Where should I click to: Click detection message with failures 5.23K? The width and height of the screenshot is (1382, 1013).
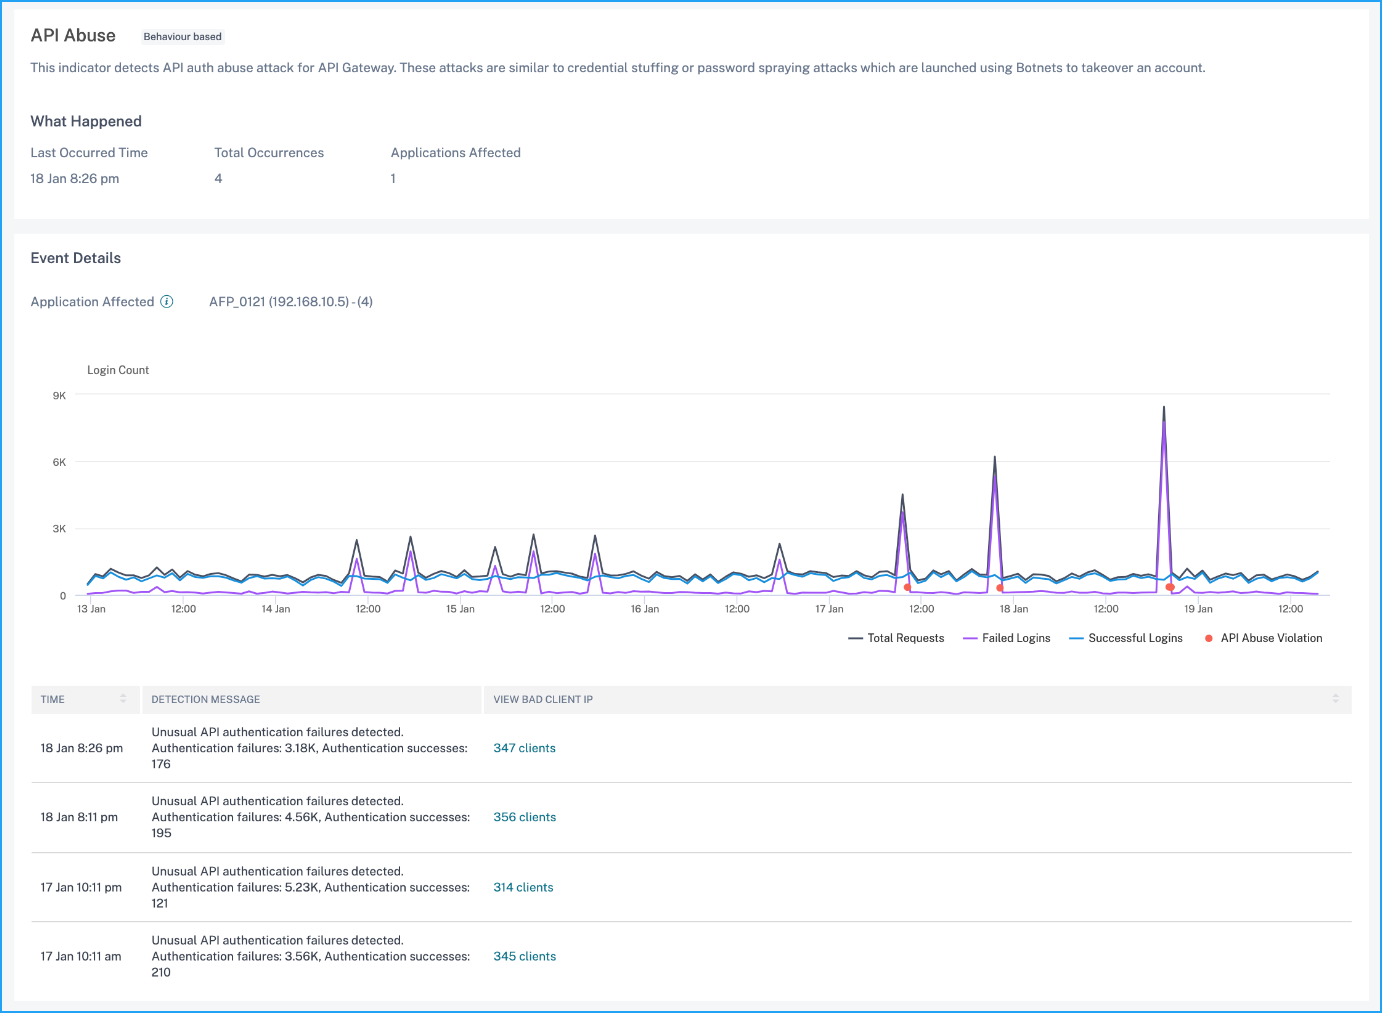tap(311, 887)
